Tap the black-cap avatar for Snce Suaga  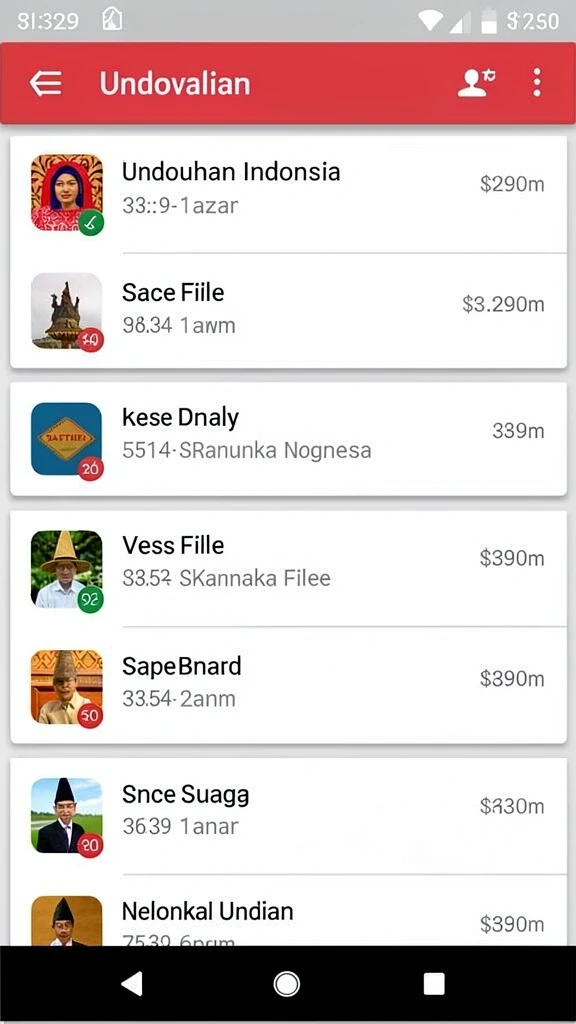coord(67,815)
